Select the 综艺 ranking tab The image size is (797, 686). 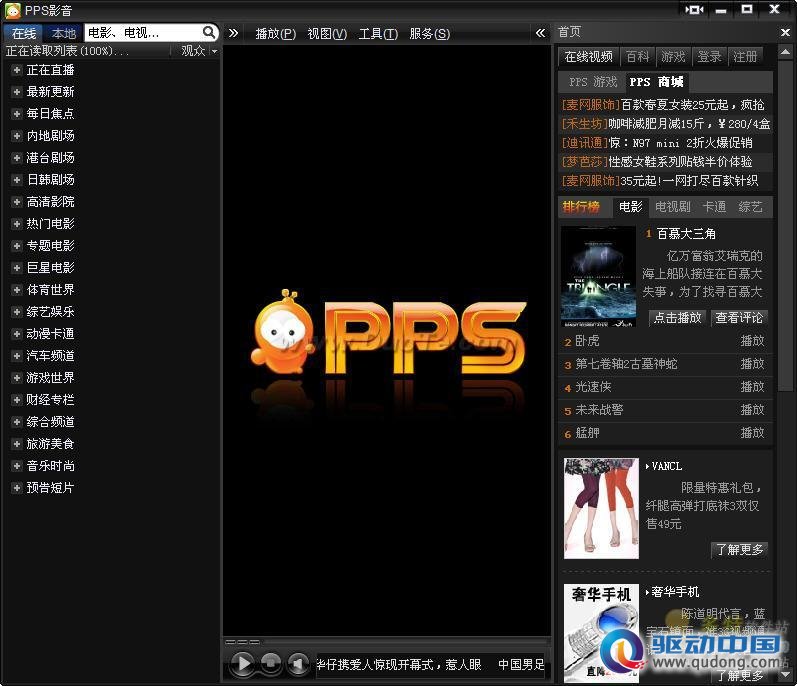(x=750, y=207)
